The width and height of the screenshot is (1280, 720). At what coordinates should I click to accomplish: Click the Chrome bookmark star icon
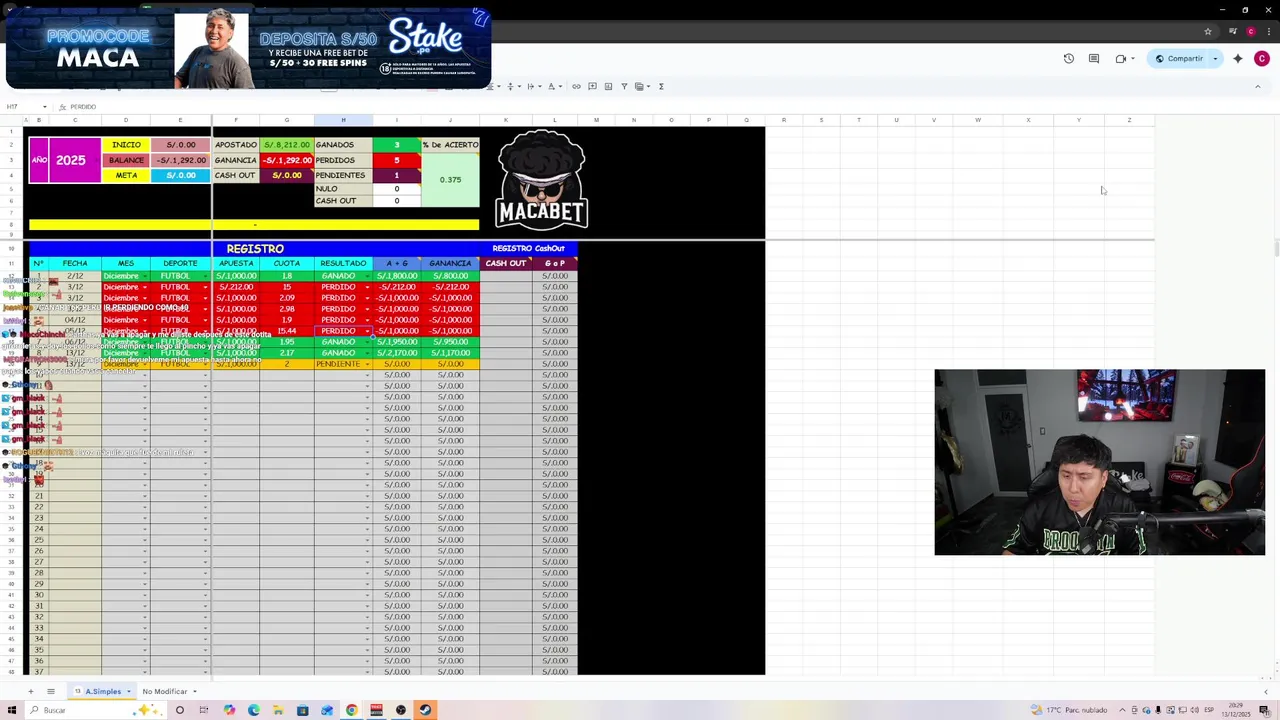pos(1207,32)
